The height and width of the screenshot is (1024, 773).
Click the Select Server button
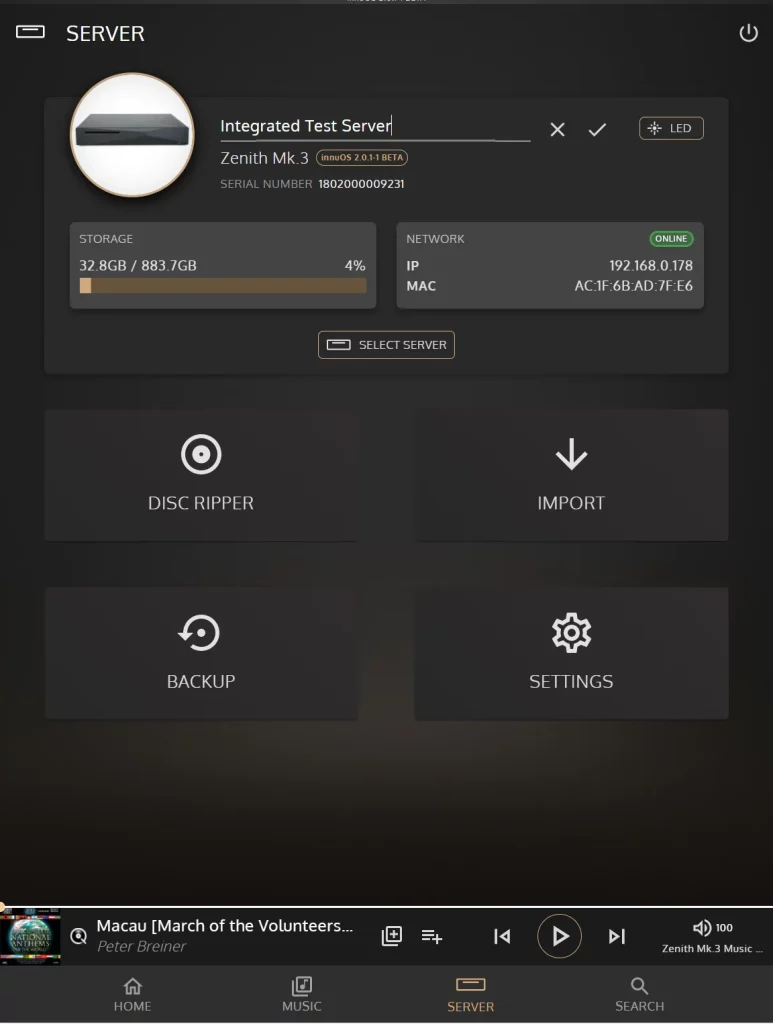[386, 345]
